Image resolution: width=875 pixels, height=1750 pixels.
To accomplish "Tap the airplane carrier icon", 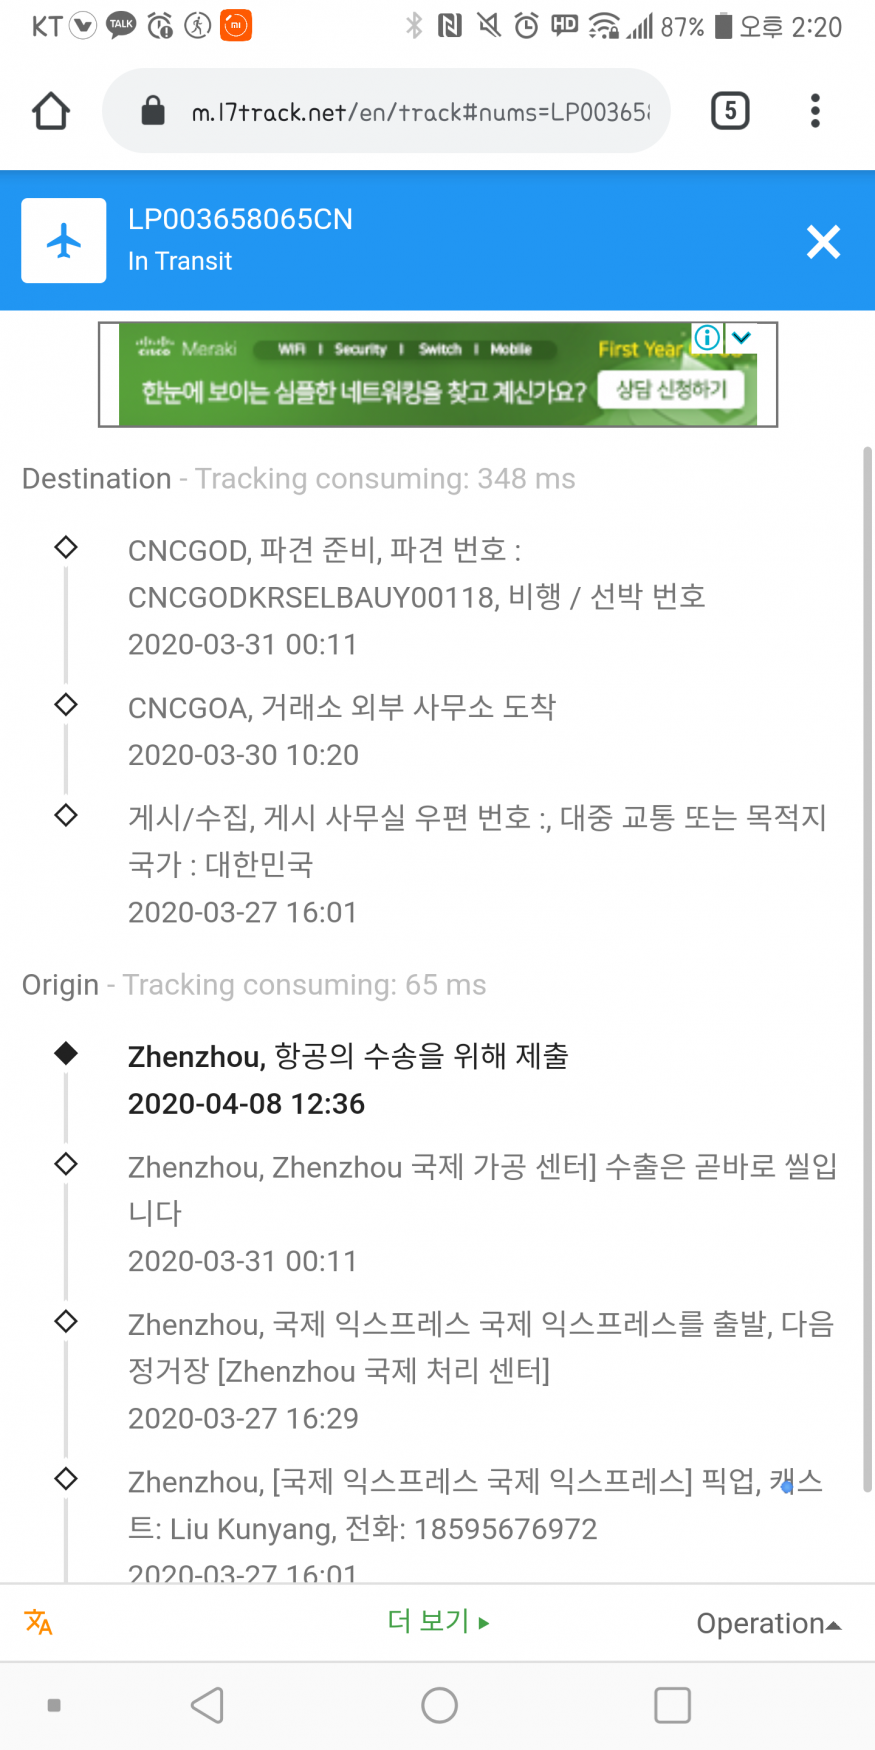I will [x=64, y=241].
